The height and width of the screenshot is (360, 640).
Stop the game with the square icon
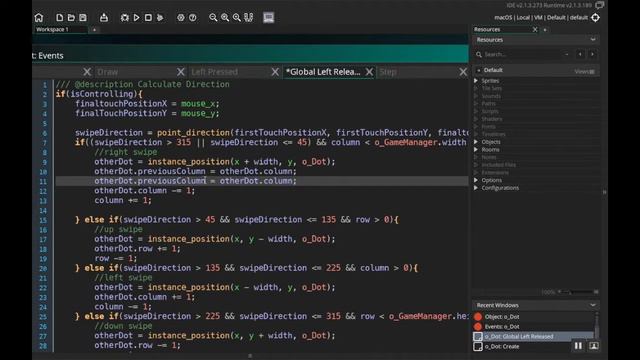pyautogui.click(x=148, y=18)
